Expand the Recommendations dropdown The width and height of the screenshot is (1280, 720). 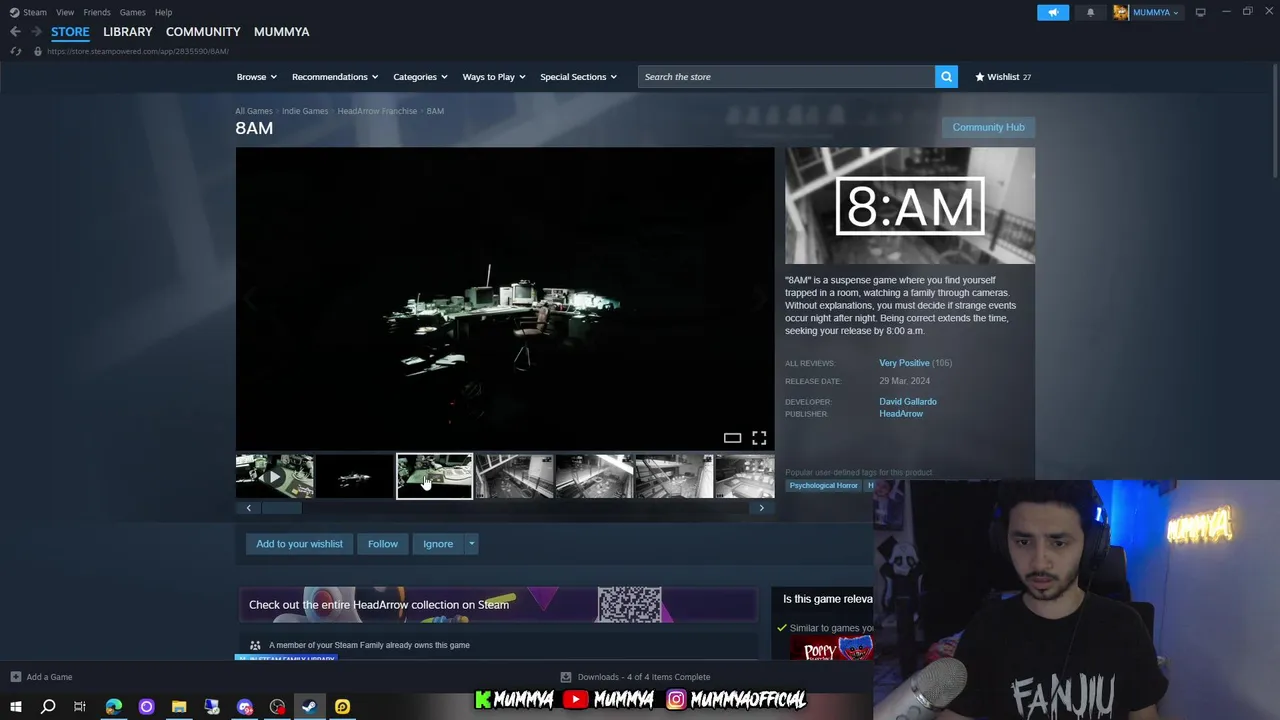pos(335,77)
